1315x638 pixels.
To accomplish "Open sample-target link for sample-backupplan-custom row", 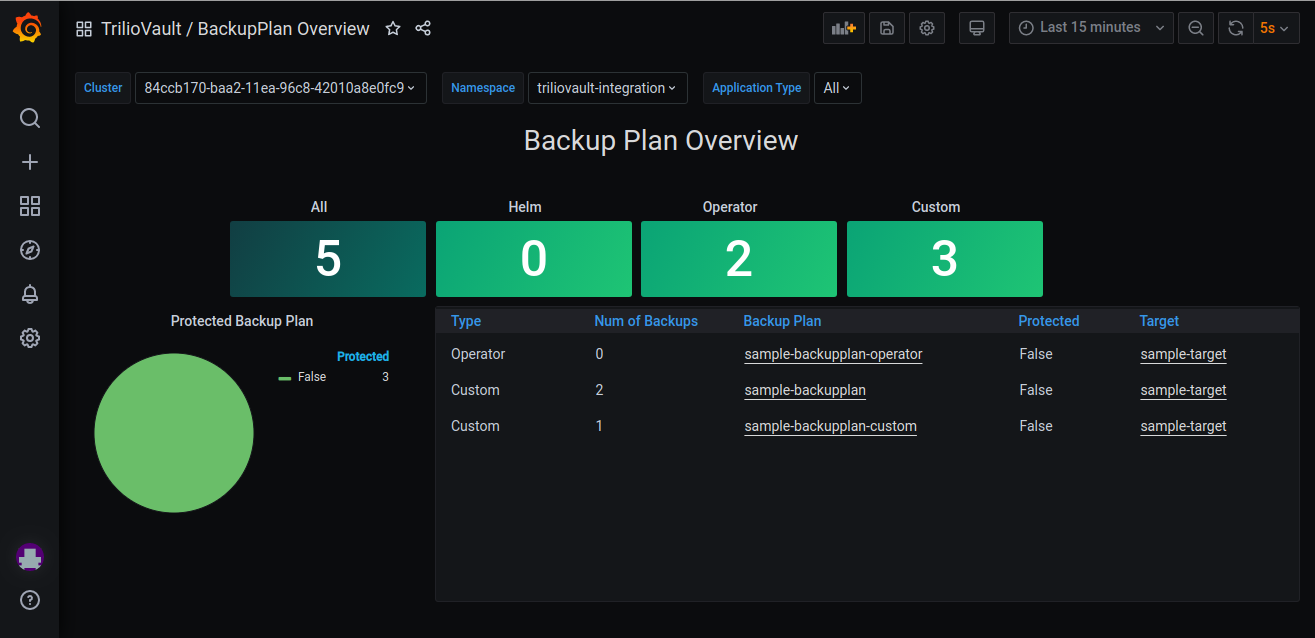I will (x=1183, y=426).
